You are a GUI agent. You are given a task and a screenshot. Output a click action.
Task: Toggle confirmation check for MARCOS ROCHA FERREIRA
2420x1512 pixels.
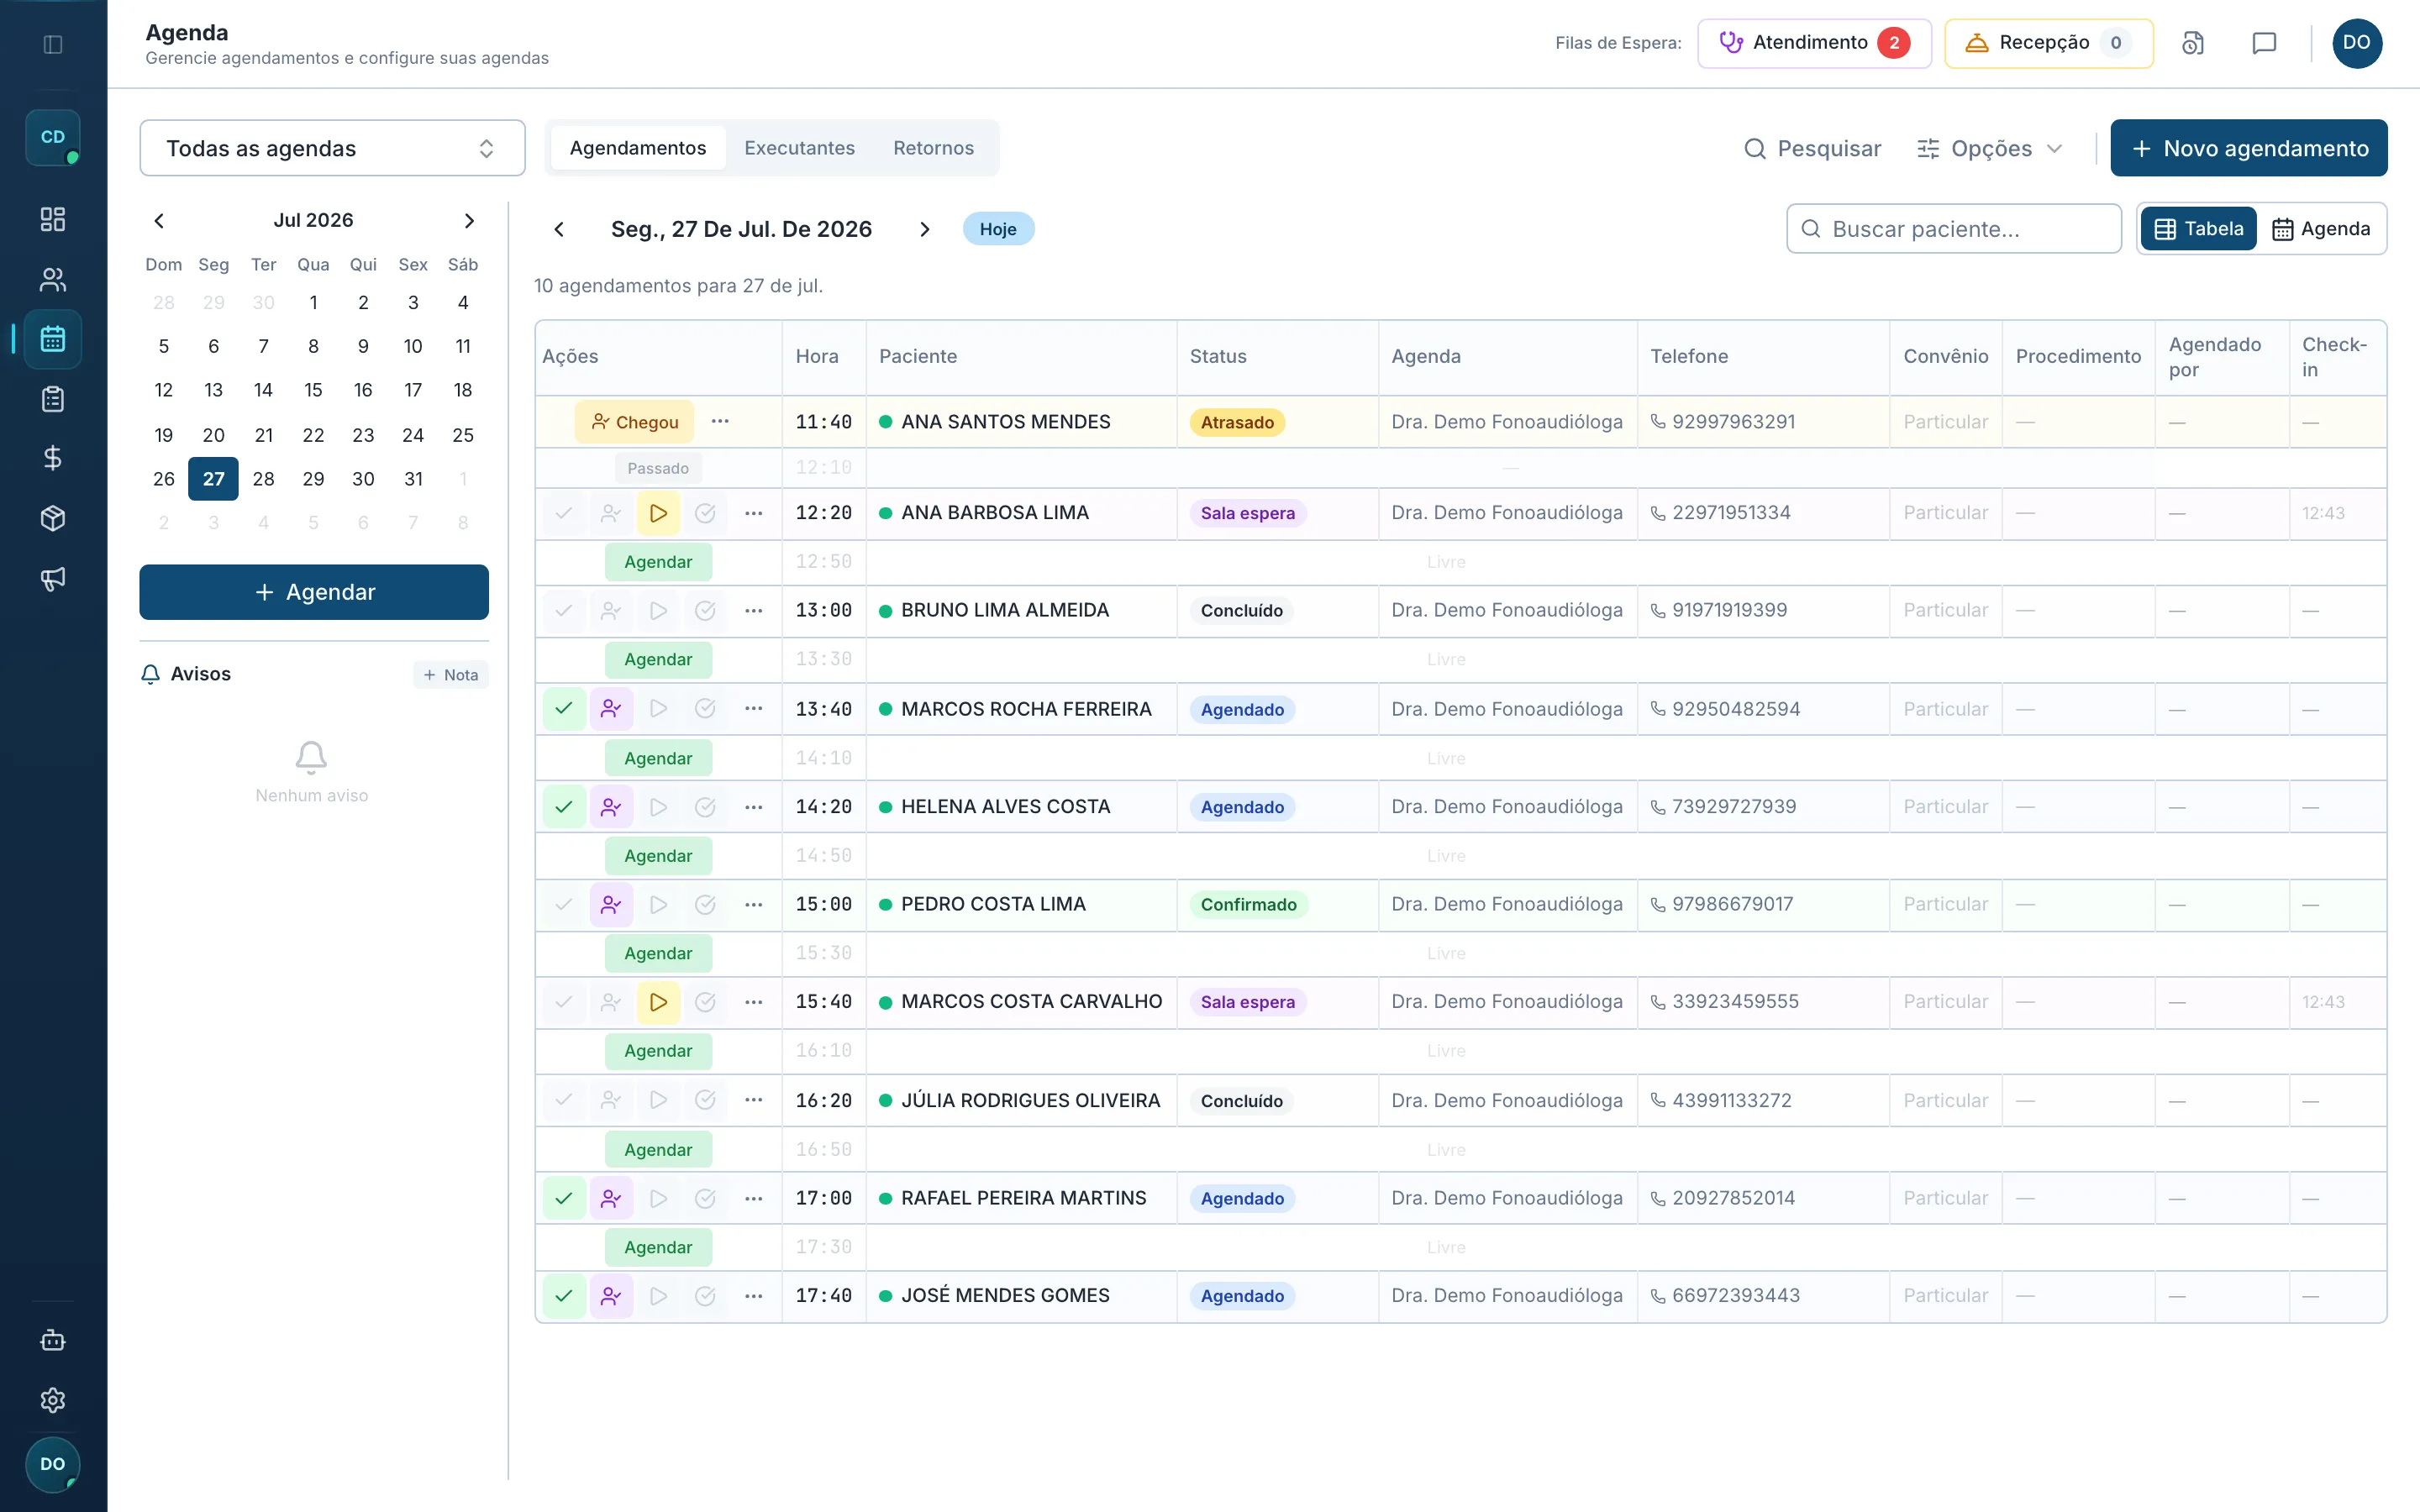564,709
